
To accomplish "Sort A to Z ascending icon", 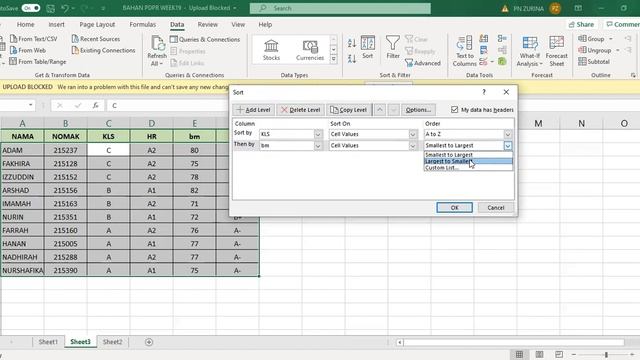I will click(352, 43).
